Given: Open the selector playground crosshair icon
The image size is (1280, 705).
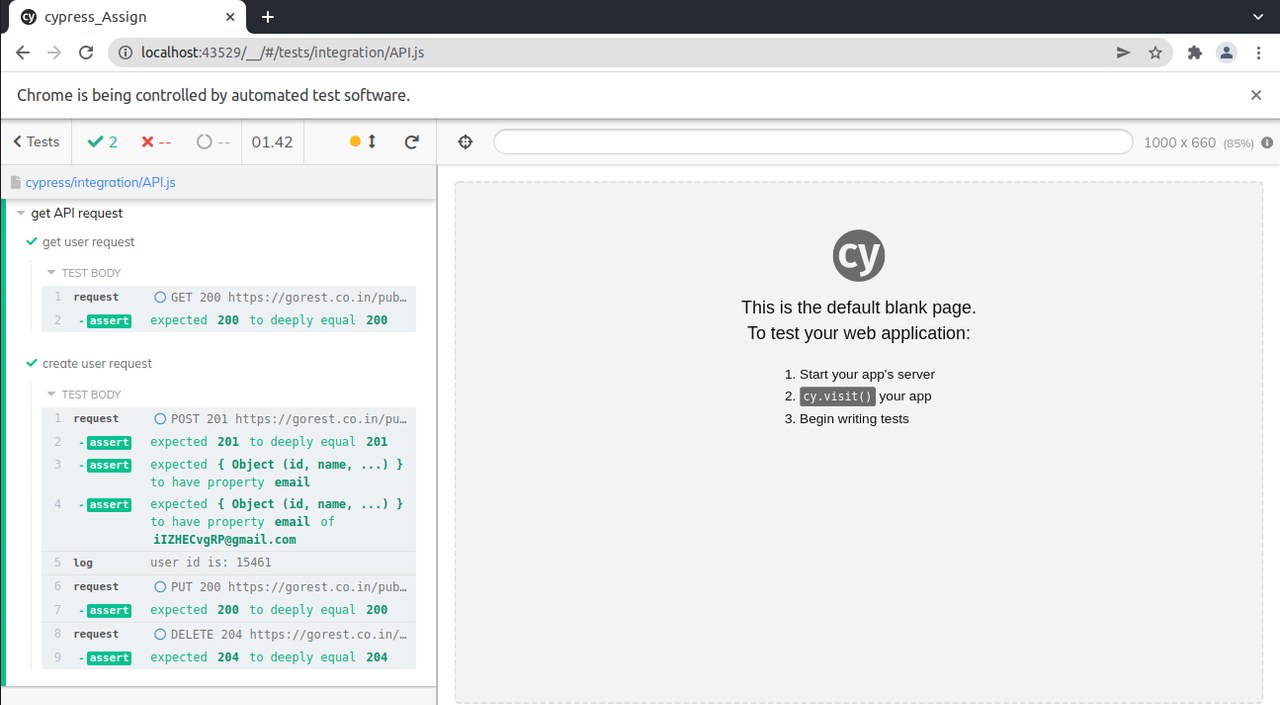Looking at the screenshot, I should [465, 142].
